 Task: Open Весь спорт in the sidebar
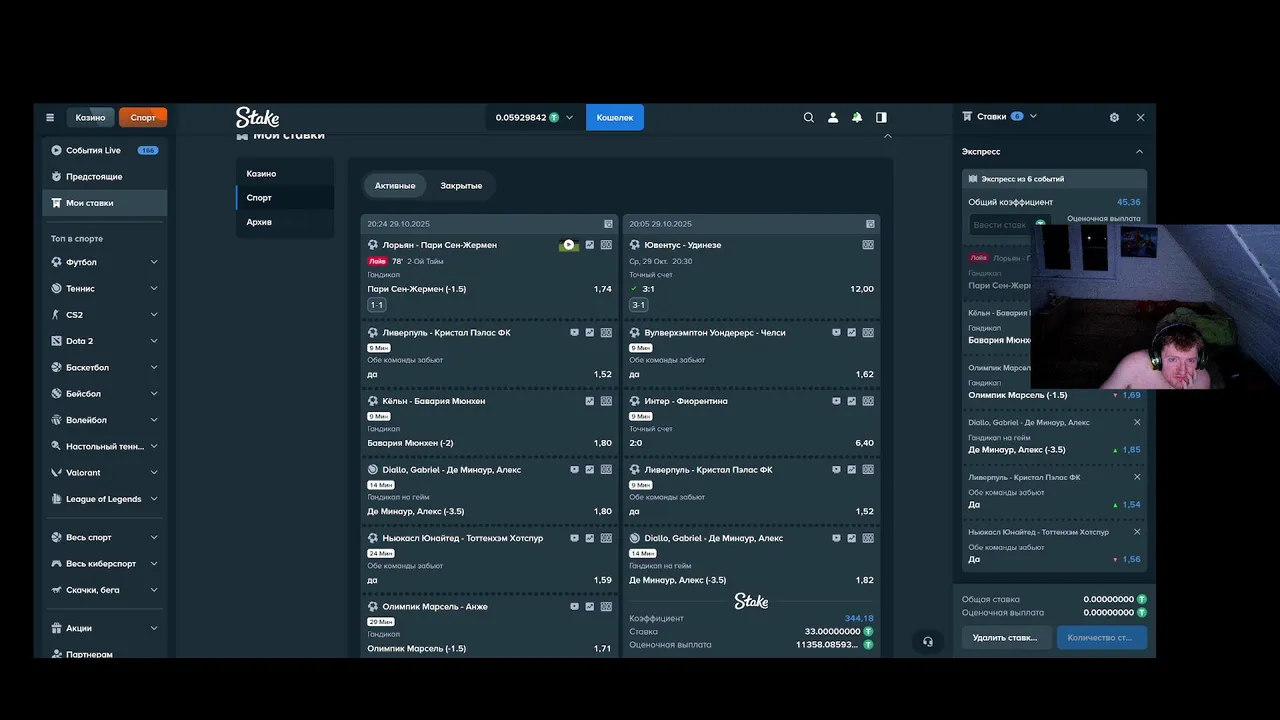[105, 537]
